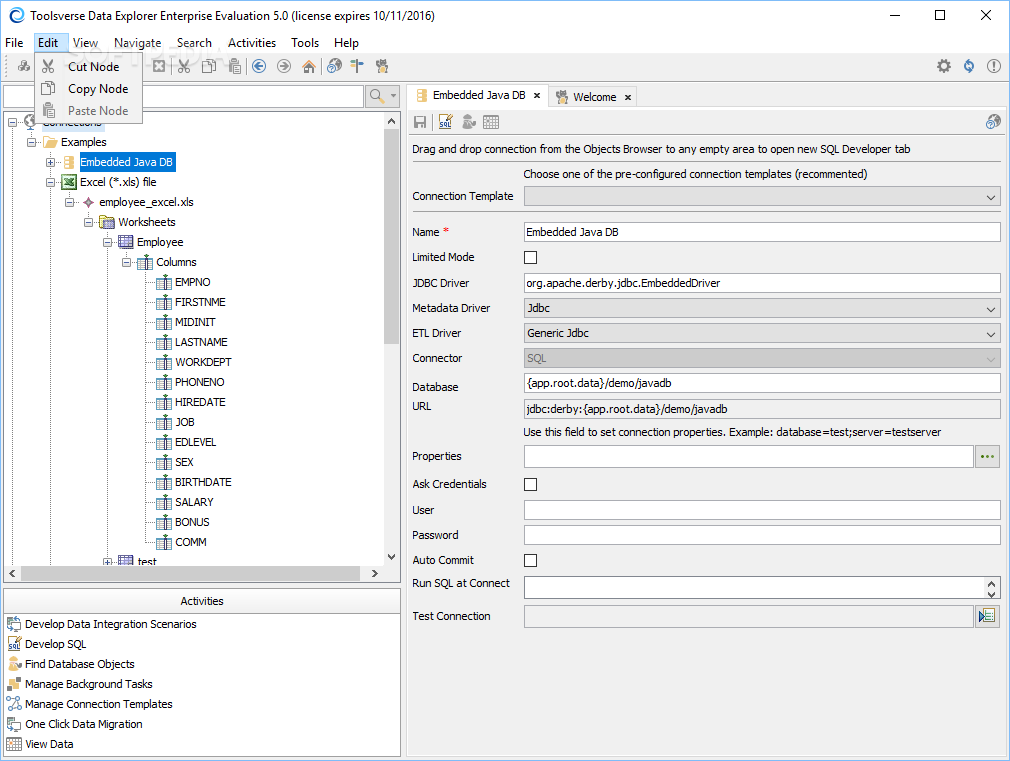The height and width of the screenshot is (761, 1010).
Task: Select the HIREDATE column in tree
Action: [200, 403]
